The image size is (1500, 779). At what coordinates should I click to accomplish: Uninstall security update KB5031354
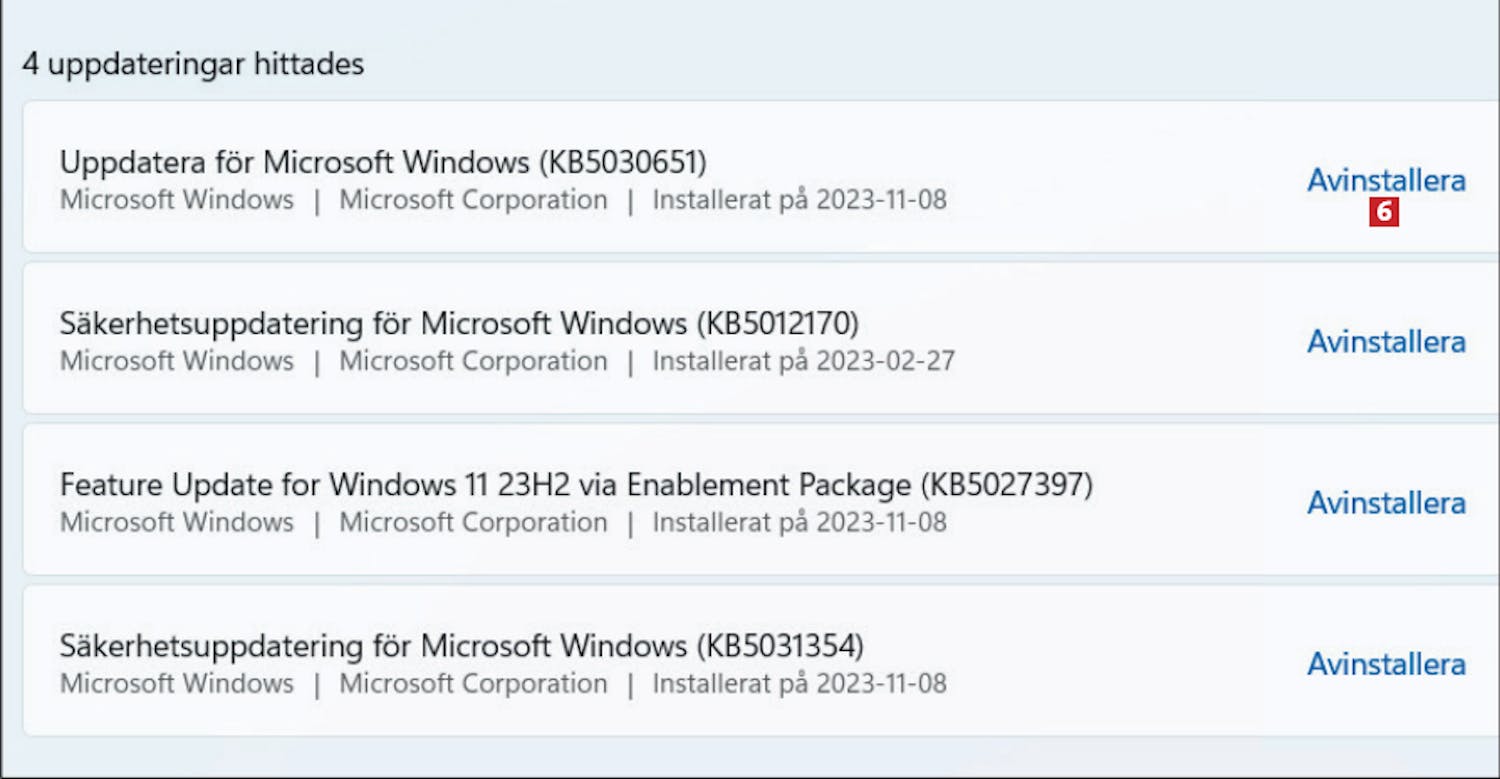coord(1386,664)
